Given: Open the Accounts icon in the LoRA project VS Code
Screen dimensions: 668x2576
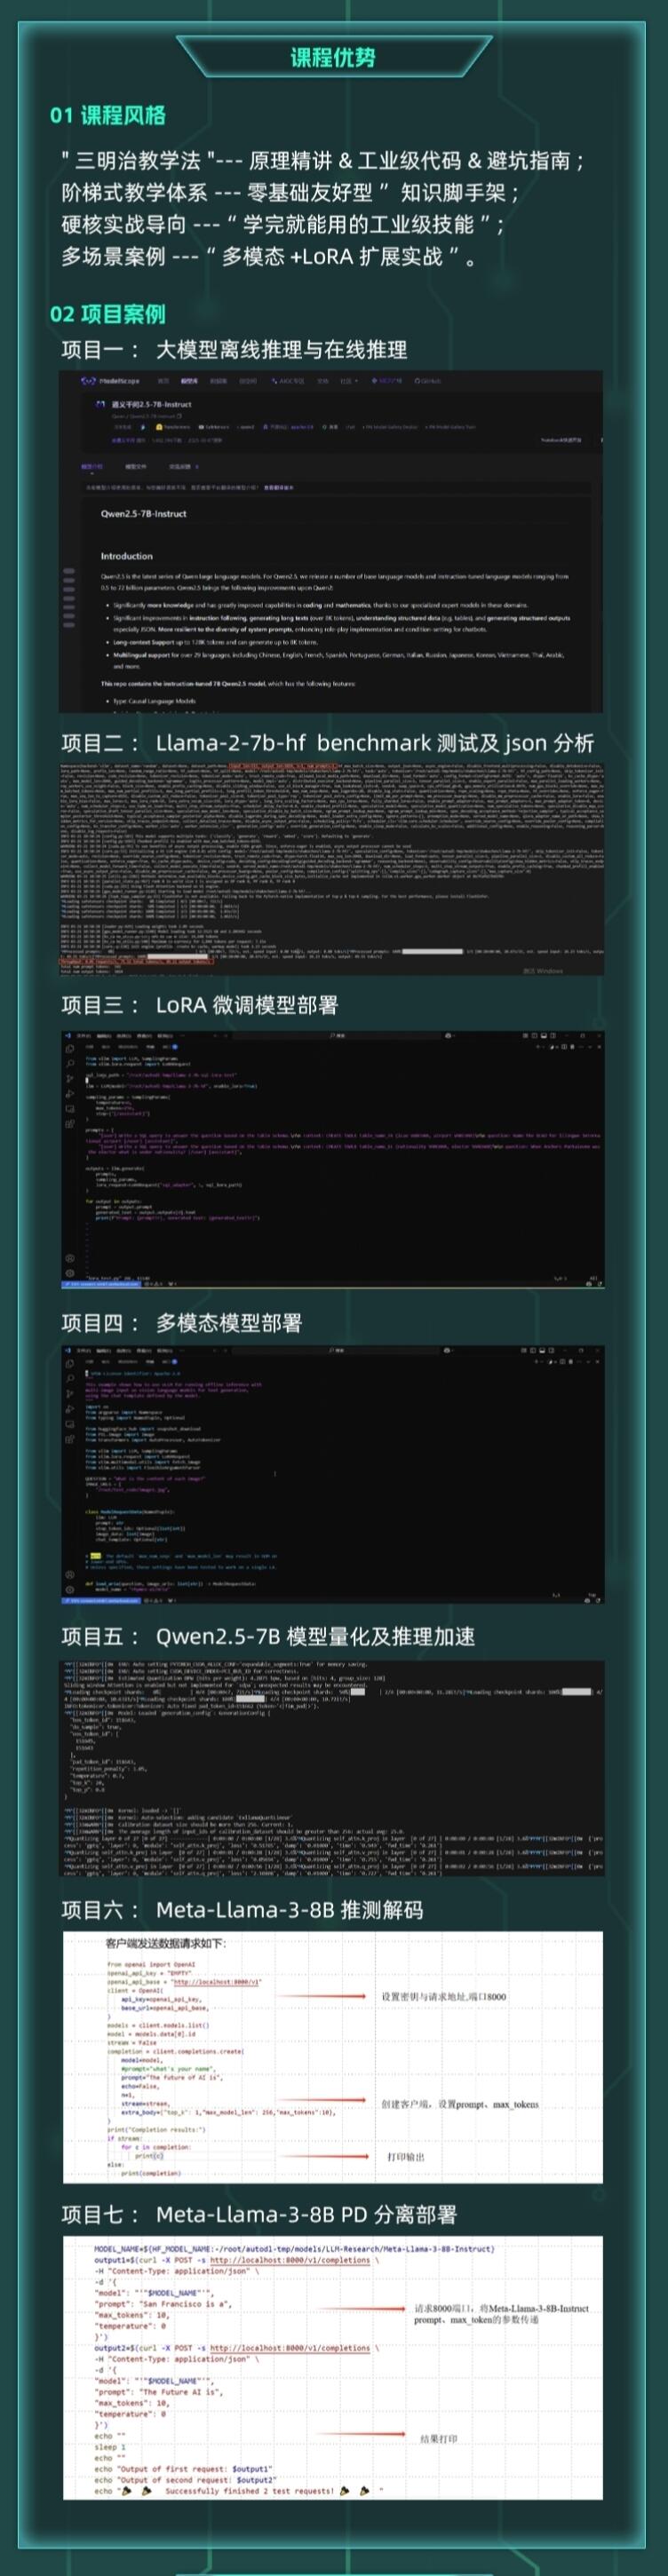Looking at the screenshot, I should click(70, 1259).
